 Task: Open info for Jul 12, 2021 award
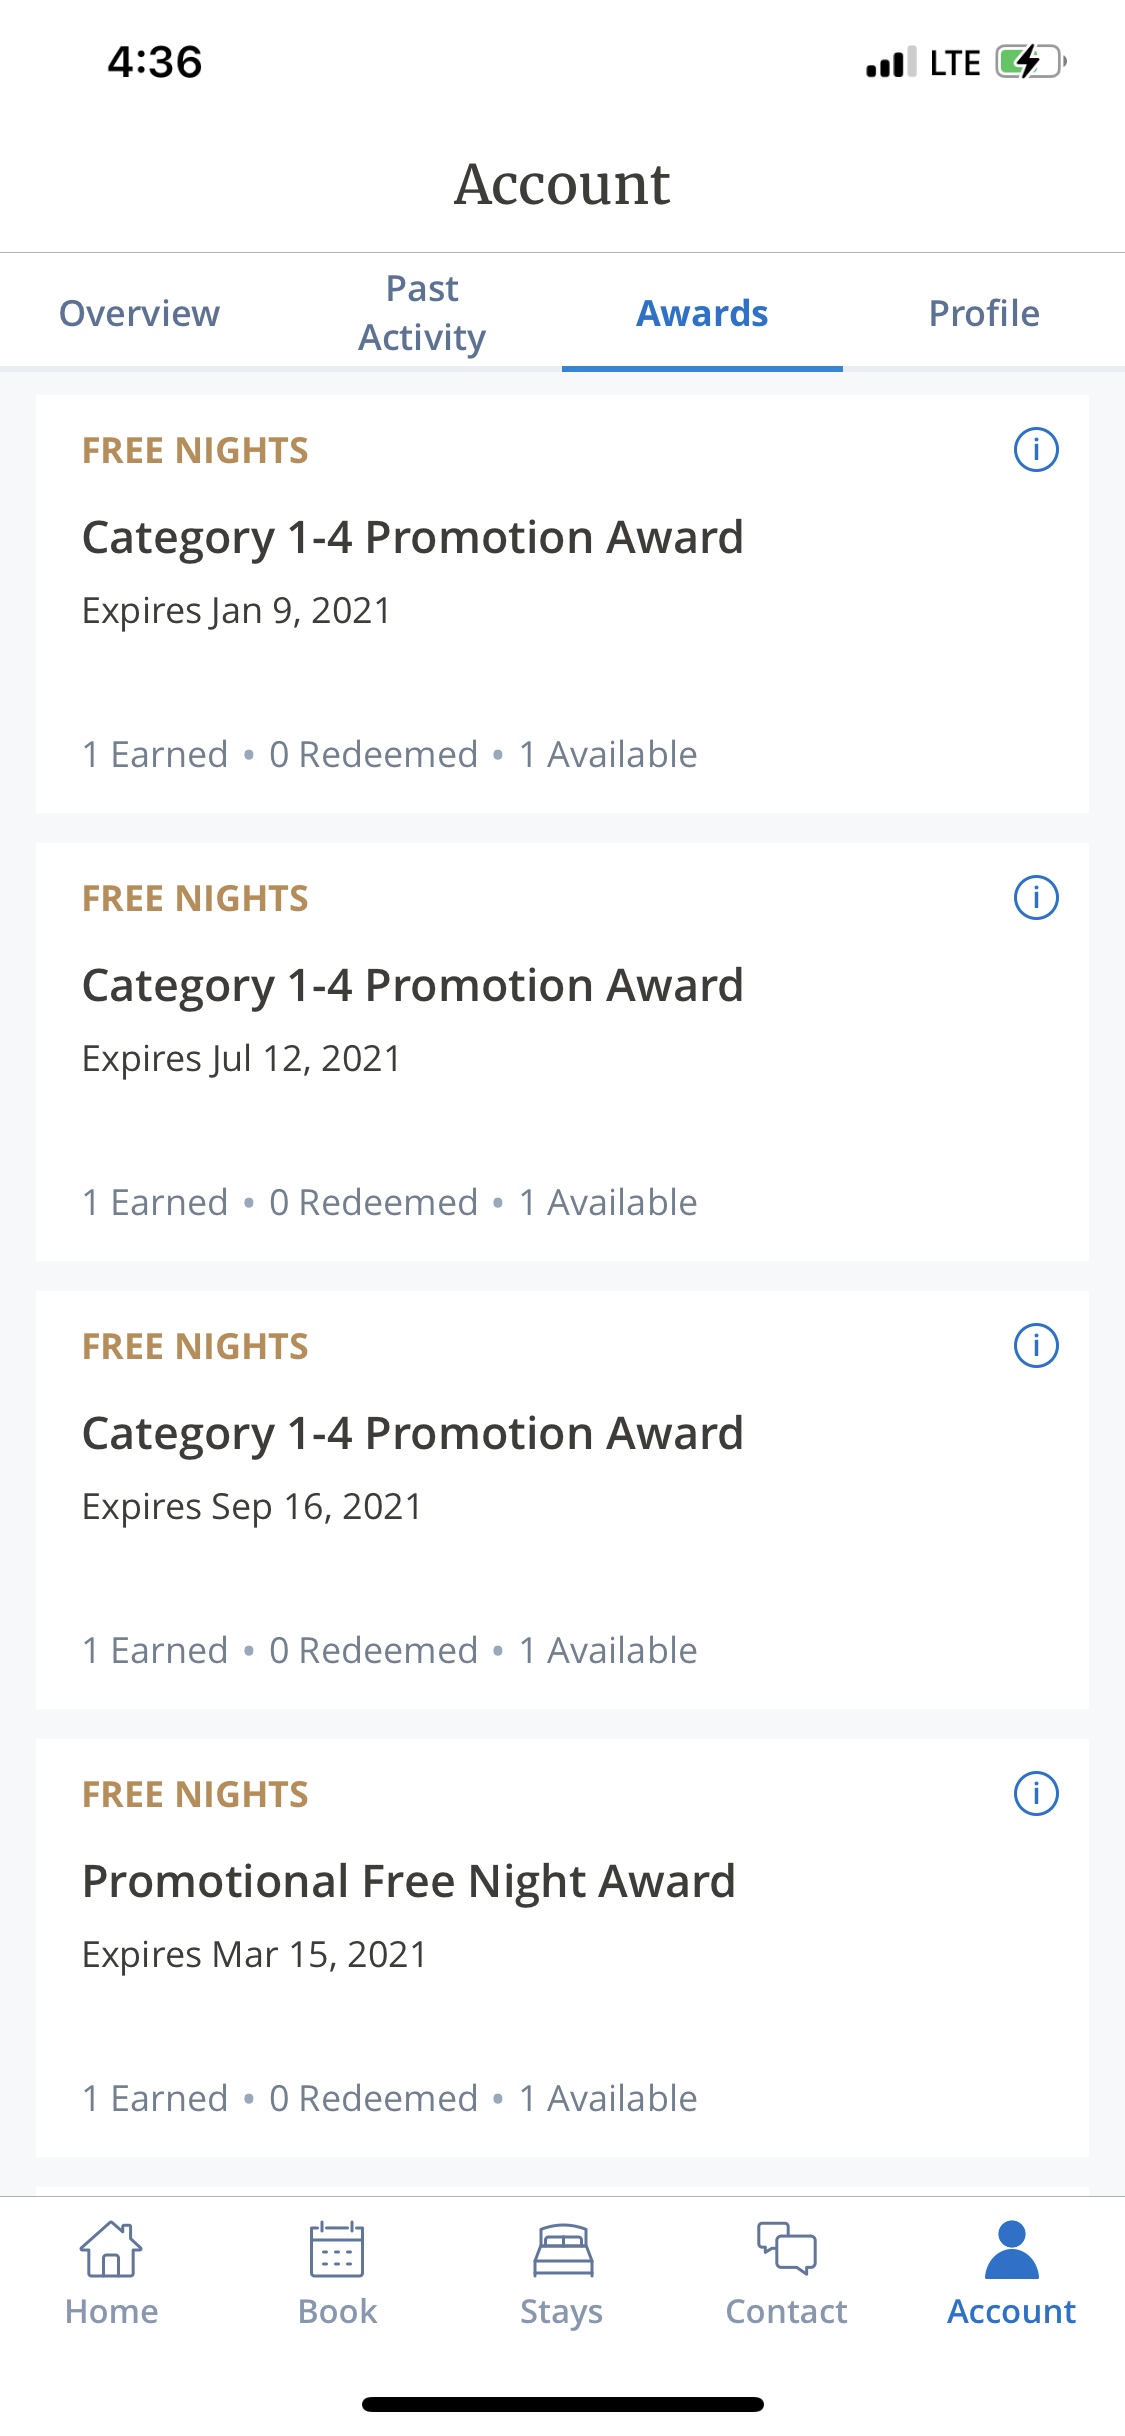pos(1036,898)
